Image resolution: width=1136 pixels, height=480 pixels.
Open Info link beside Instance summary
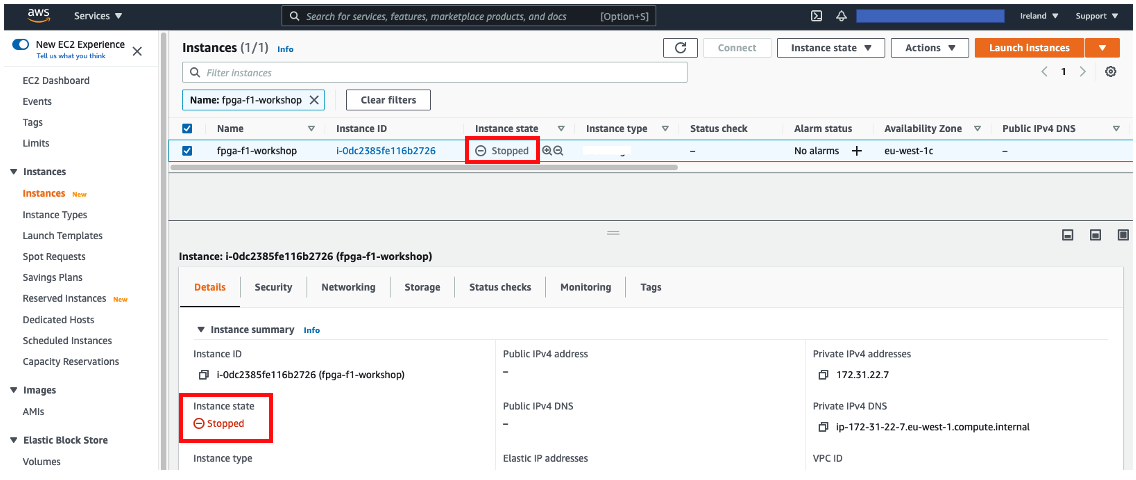pyautogui.click(x=312, y=330)
